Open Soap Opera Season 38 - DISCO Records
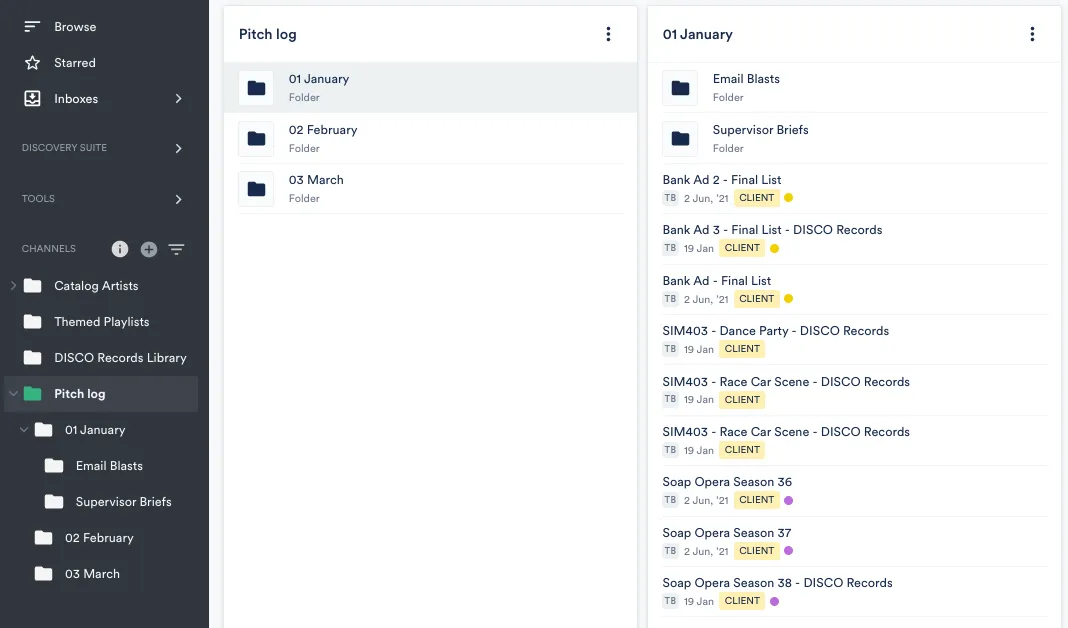This screenshot has height=628, width=1068. [x=776, y=582]
